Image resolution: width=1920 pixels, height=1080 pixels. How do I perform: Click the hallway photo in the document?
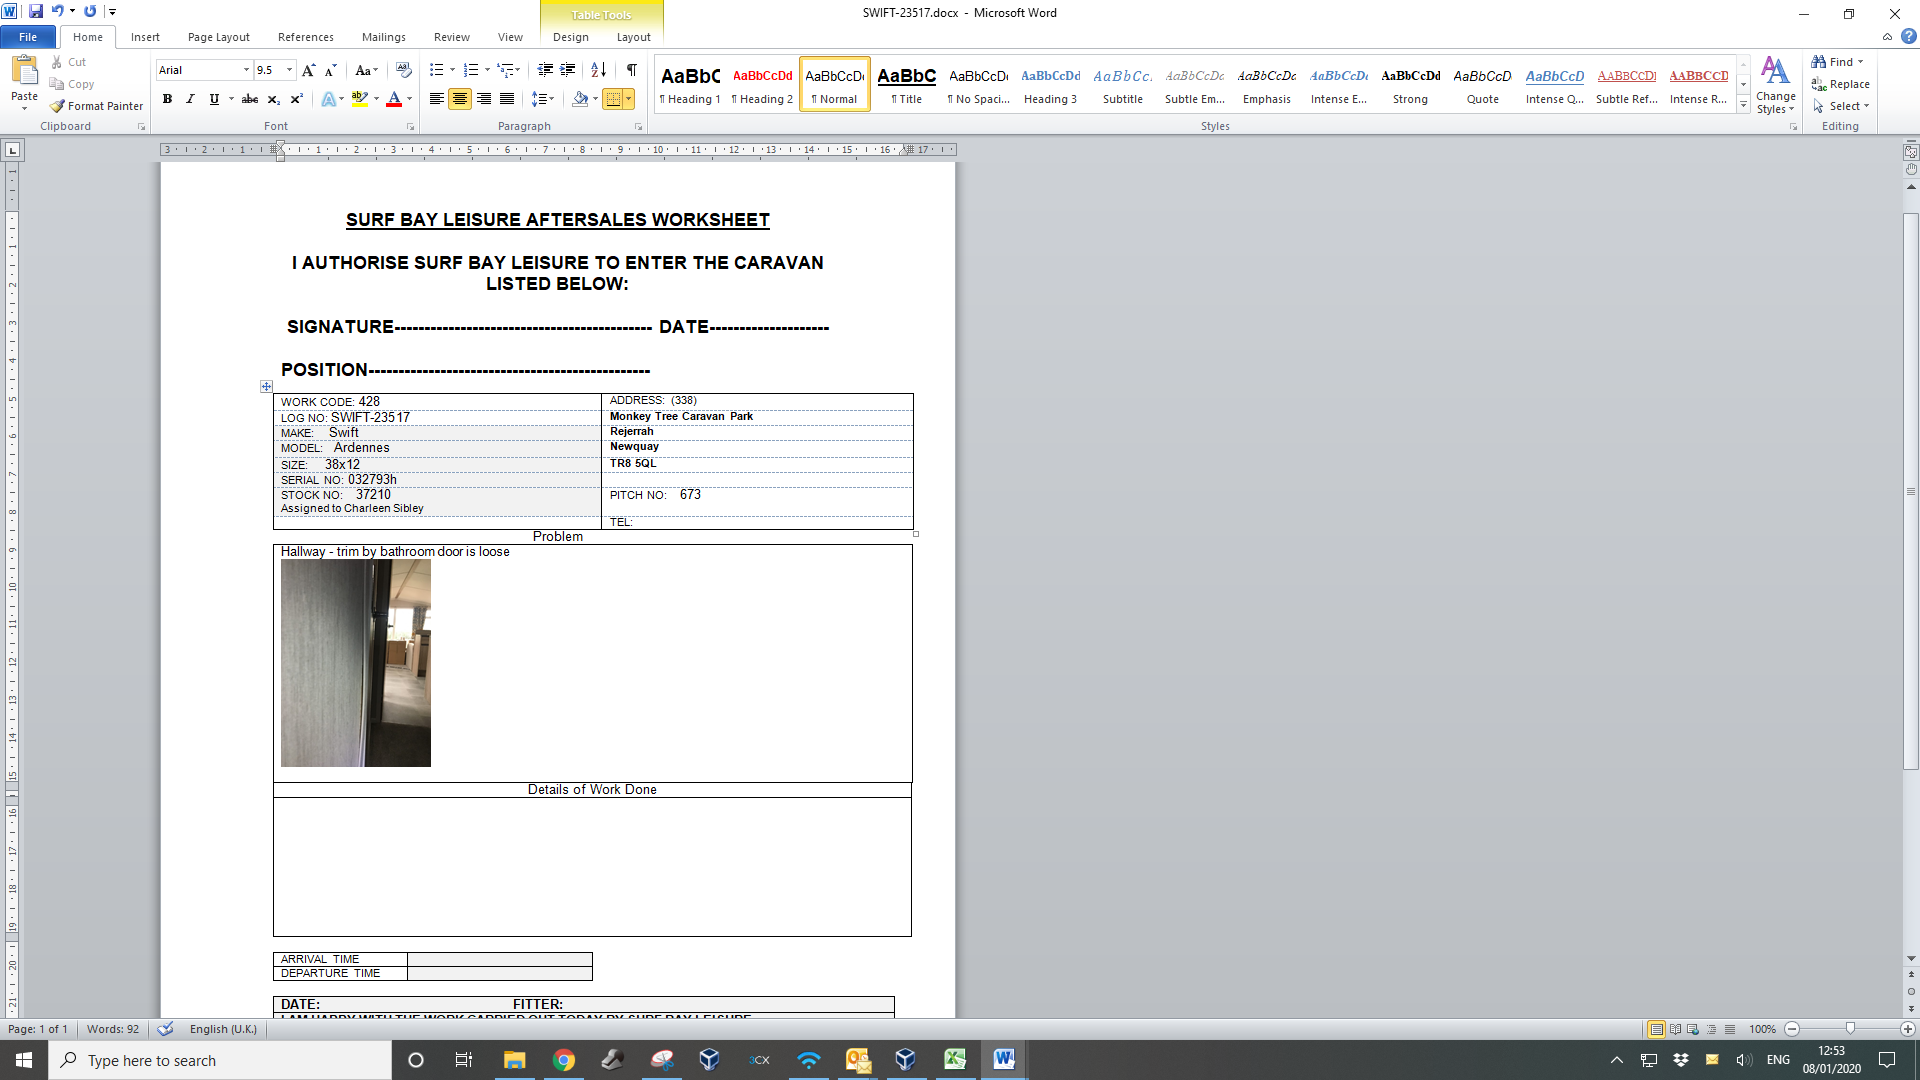pyautogui.click(x=355, y=663)
